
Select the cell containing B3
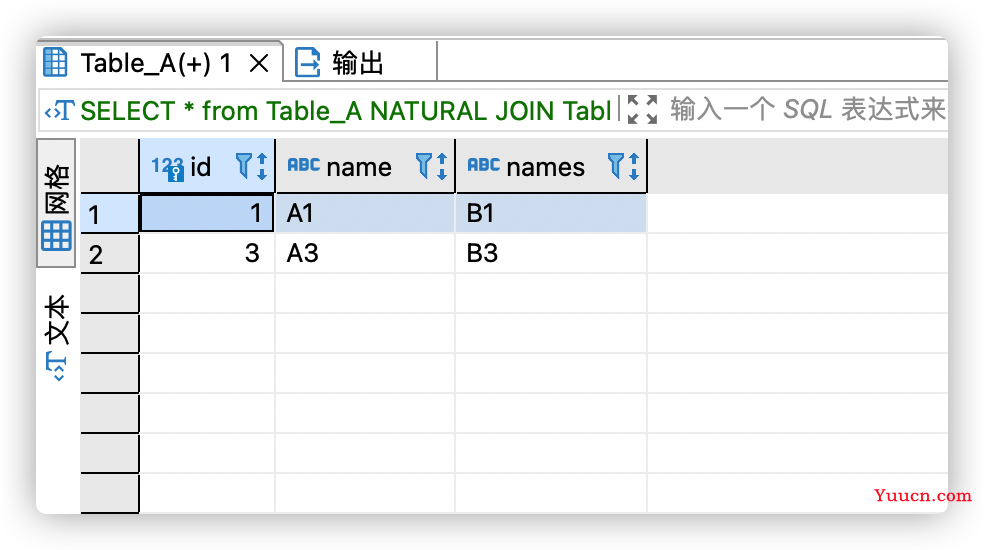(x=551, y=253)
